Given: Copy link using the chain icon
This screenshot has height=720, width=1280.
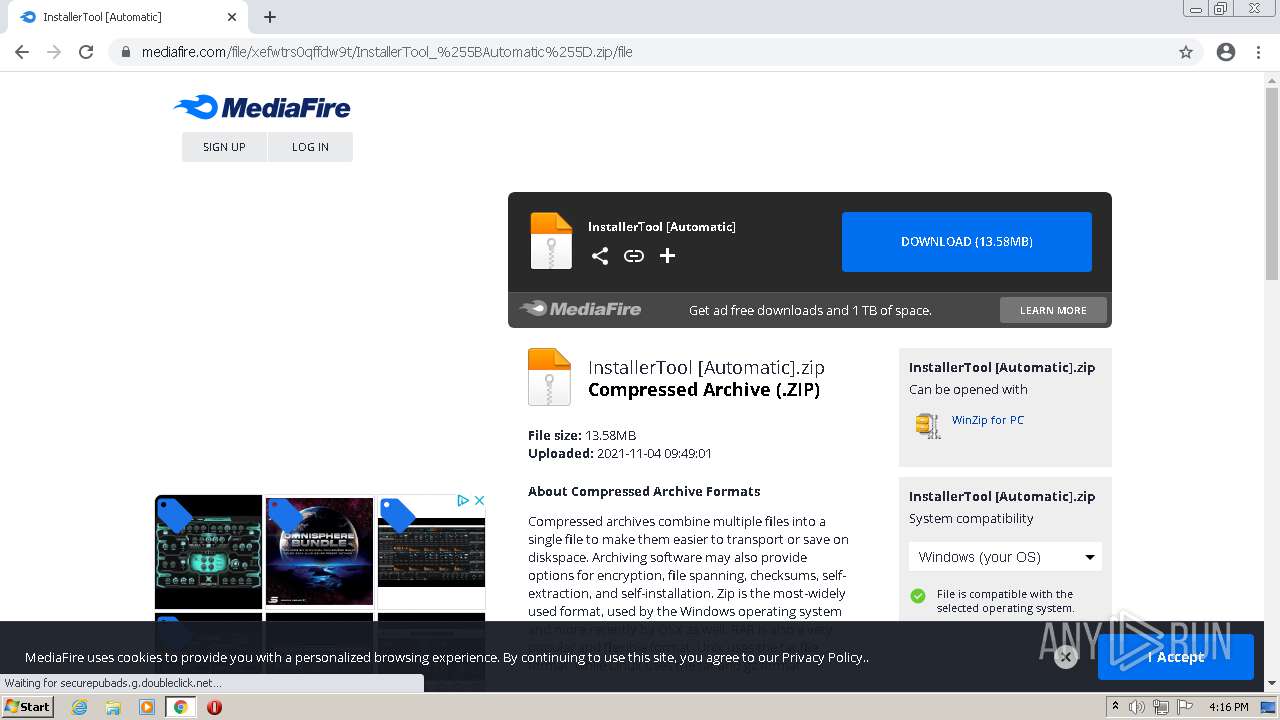Looking at the screenshot, I should click(634, 256).
